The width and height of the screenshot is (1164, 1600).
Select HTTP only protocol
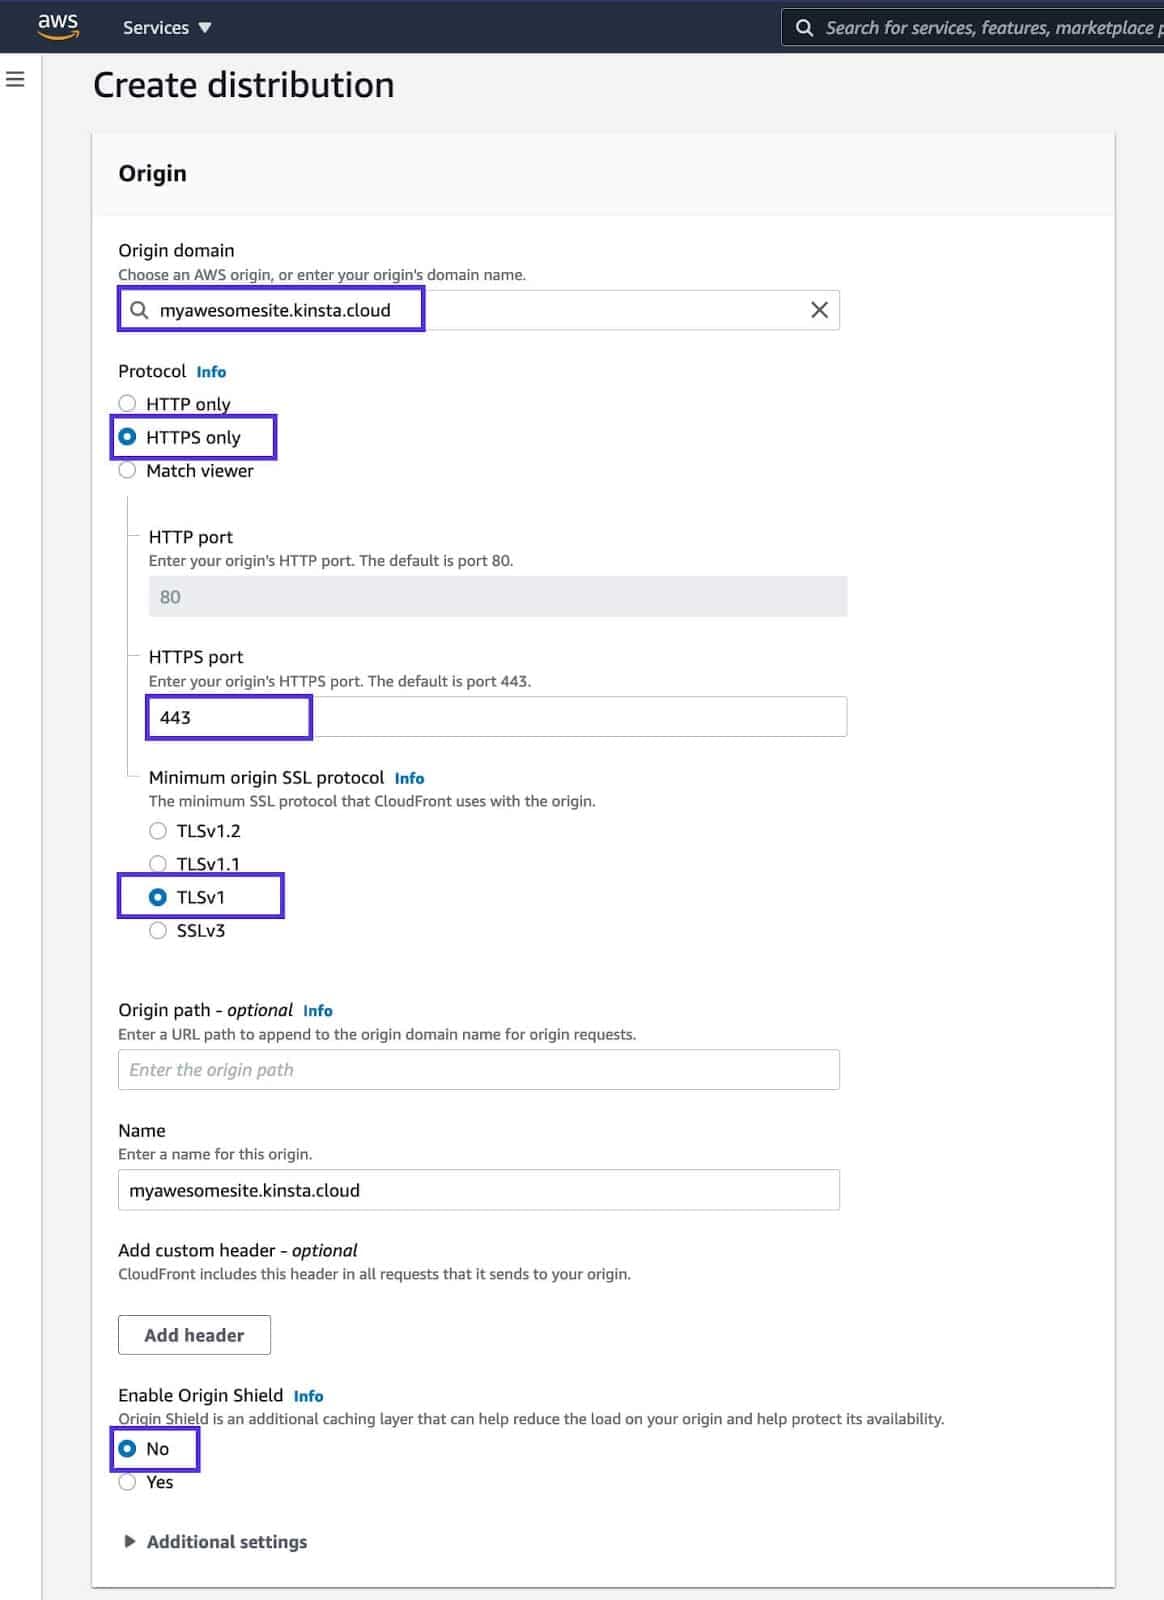coord(128,403)
